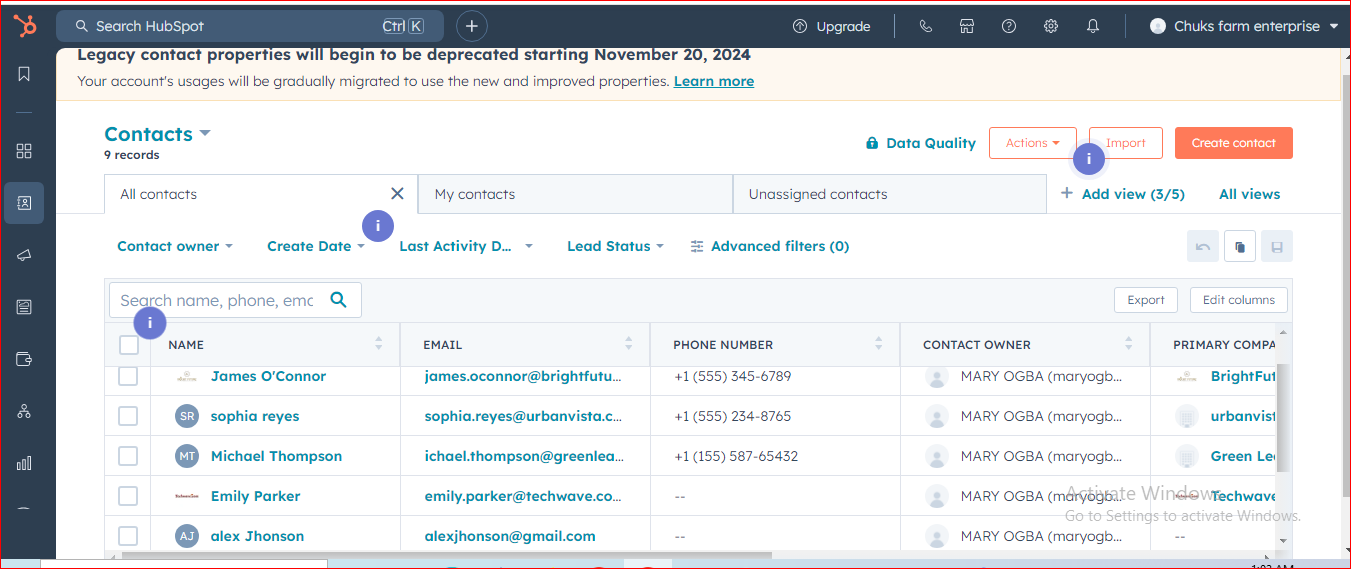Open the Help question mark icon
The image size is (1351, 569).
tap(1009, 26)
